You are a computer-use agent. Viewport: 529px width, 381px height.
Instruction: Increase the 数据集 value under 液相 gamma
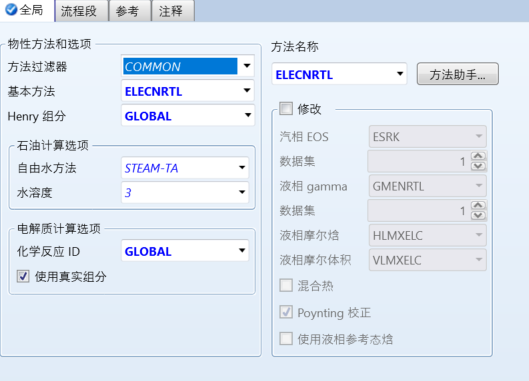pos(478,205)
